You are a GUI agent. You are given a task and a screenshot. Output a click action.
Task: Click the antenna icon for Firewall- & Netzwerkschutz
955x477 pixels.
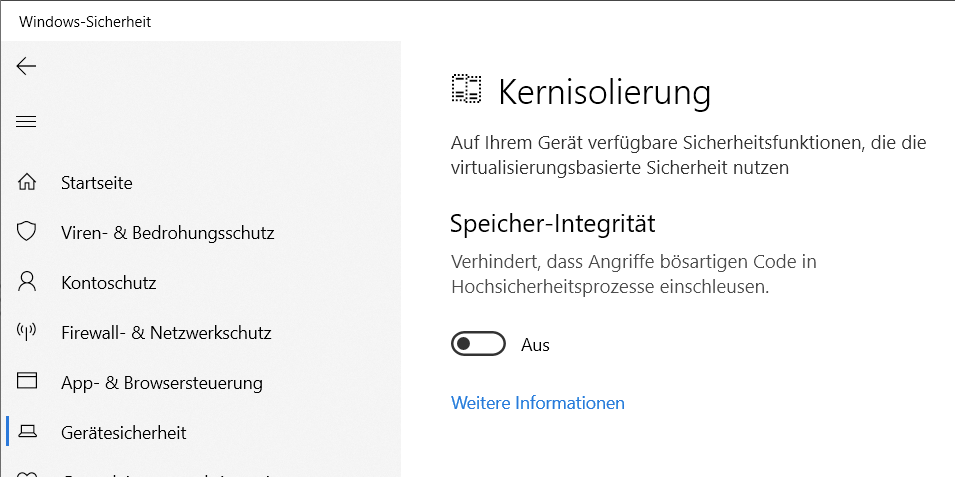tap(27, 332)
